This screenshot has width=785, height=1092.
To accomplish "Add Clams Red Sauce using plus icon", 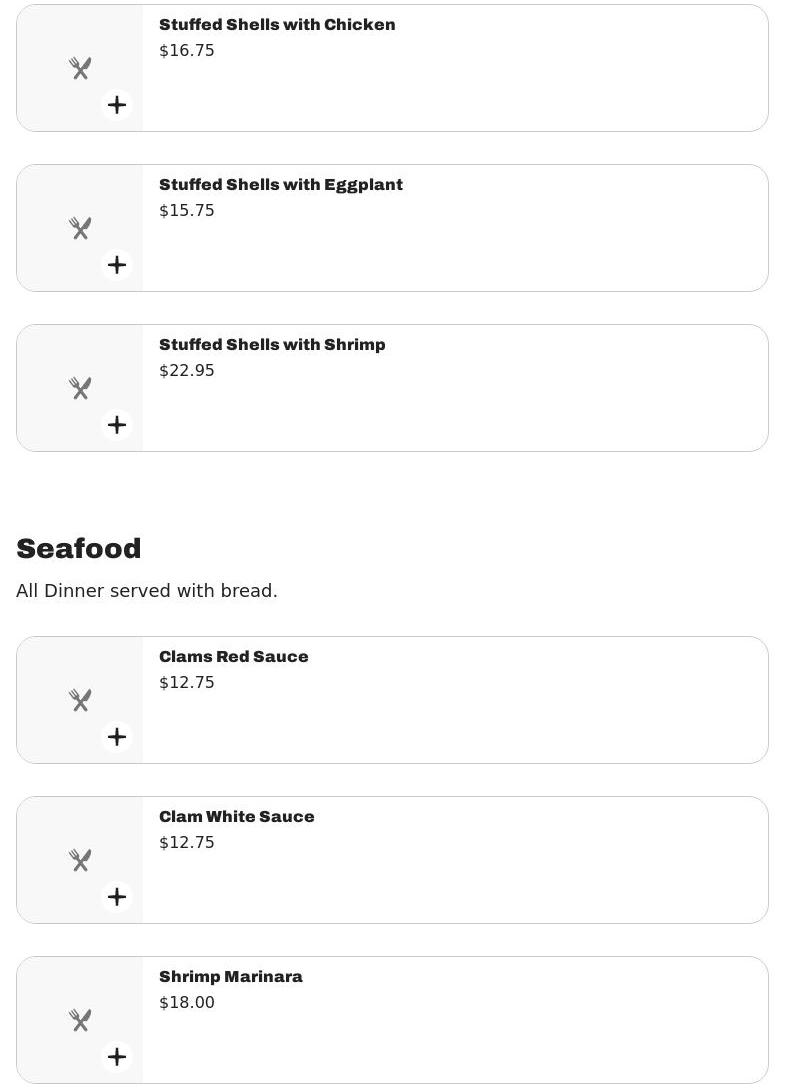I will click(117, 737).
